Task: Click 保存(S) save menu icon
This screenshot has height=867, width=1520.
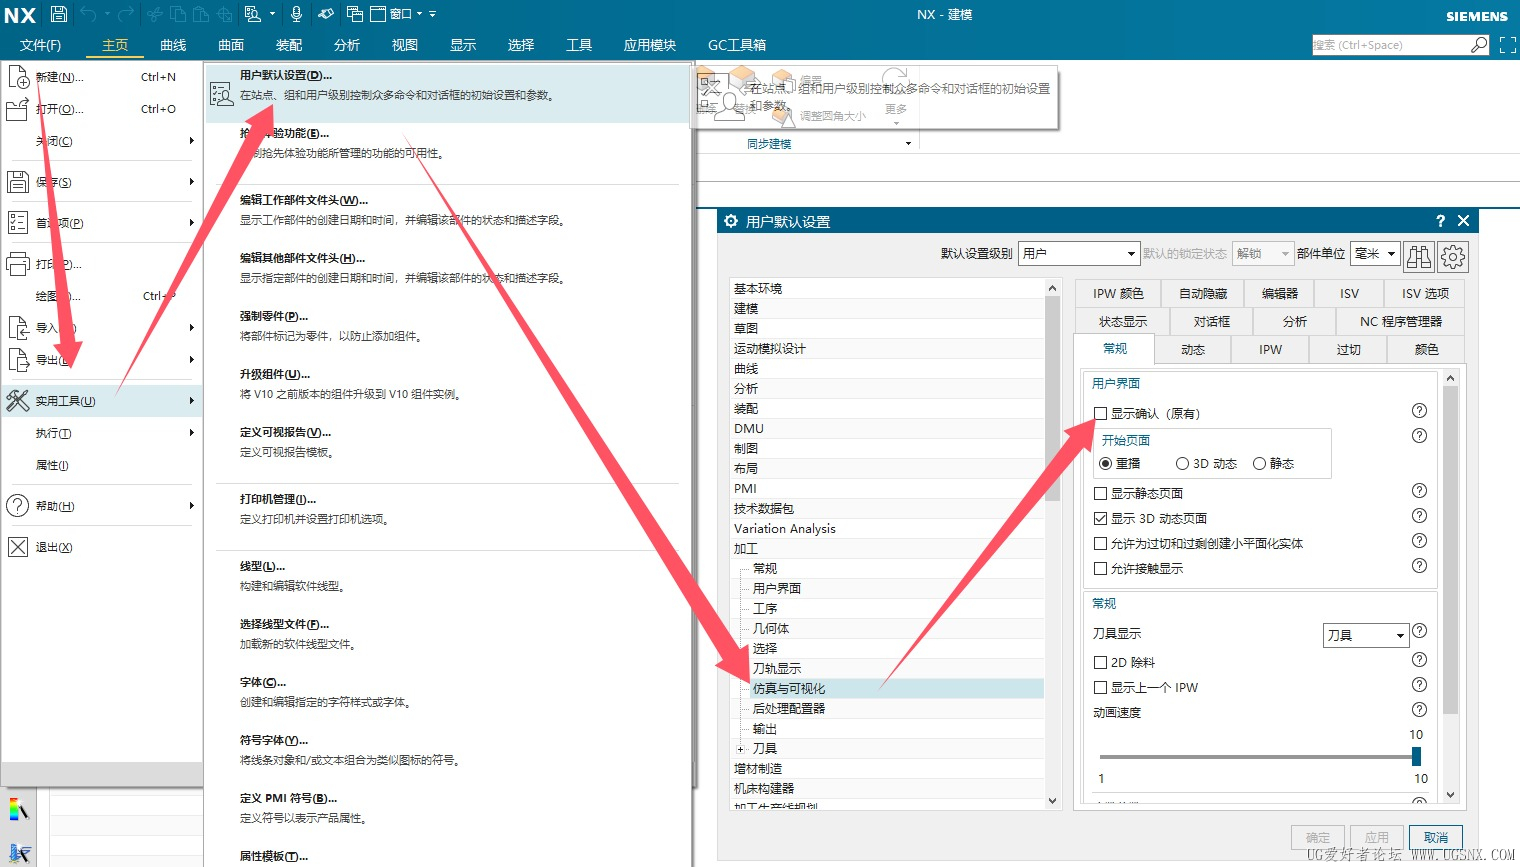Action: 18,182
